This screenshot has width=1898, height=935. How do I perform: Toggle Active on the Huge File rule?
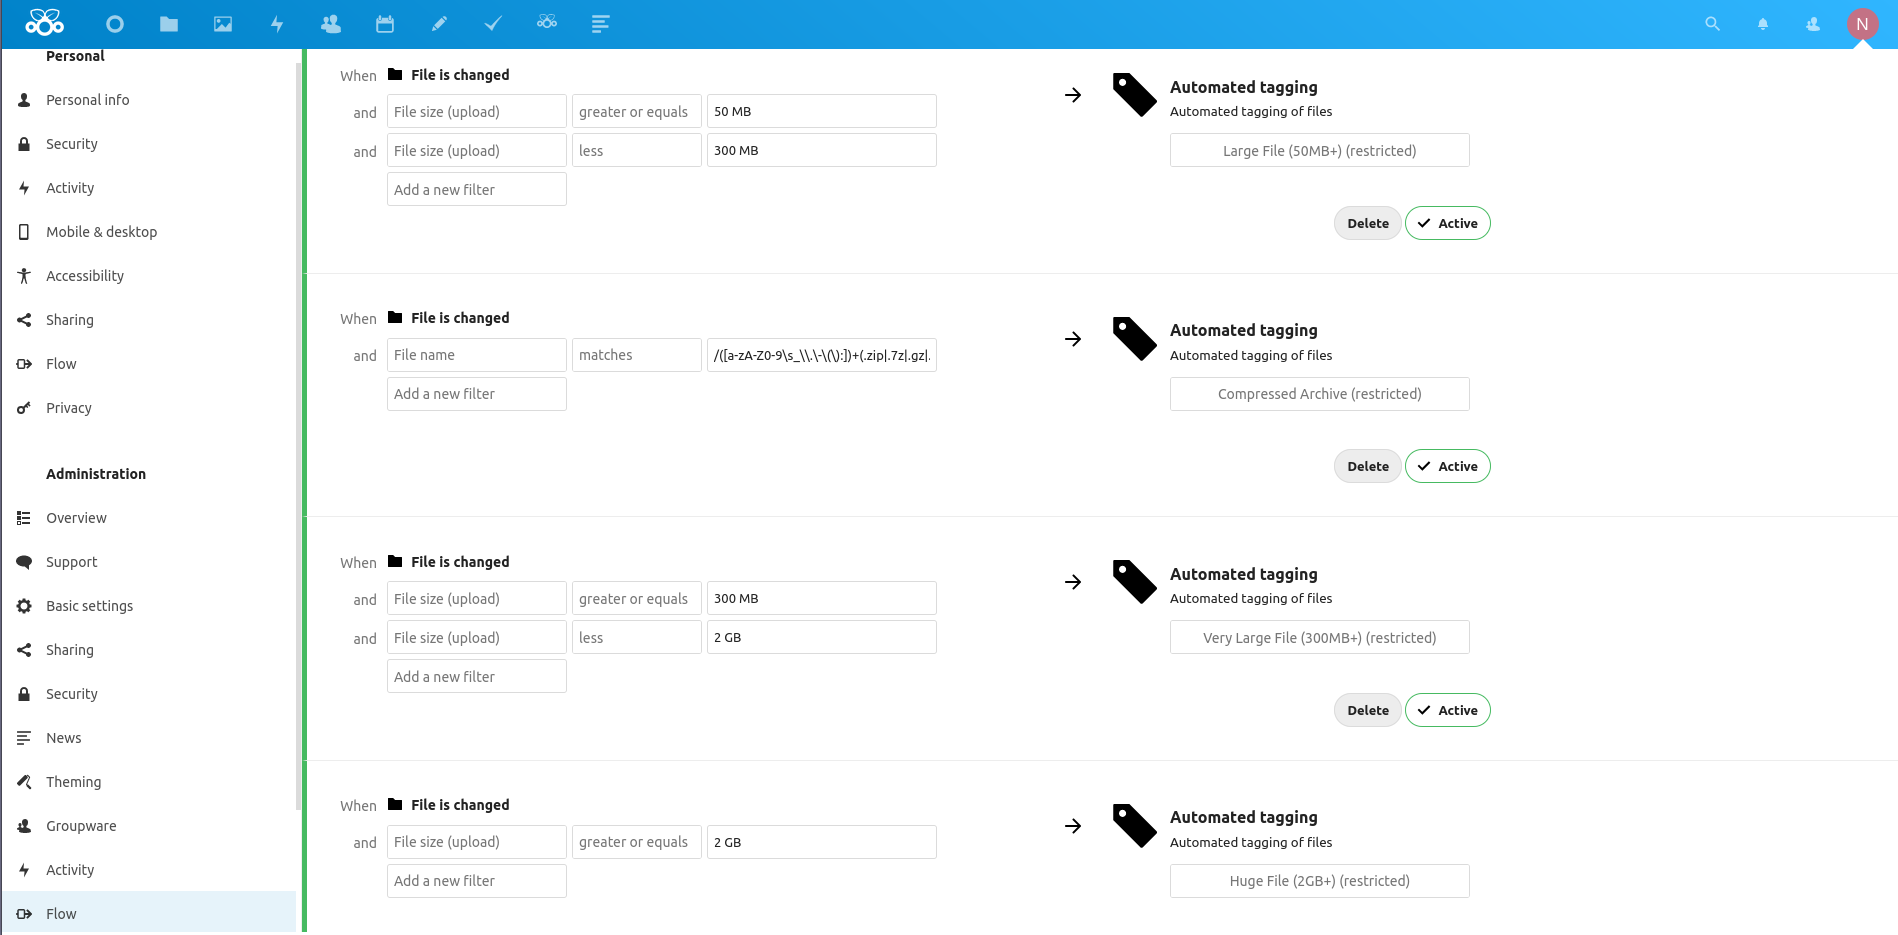pos(1448,930)
